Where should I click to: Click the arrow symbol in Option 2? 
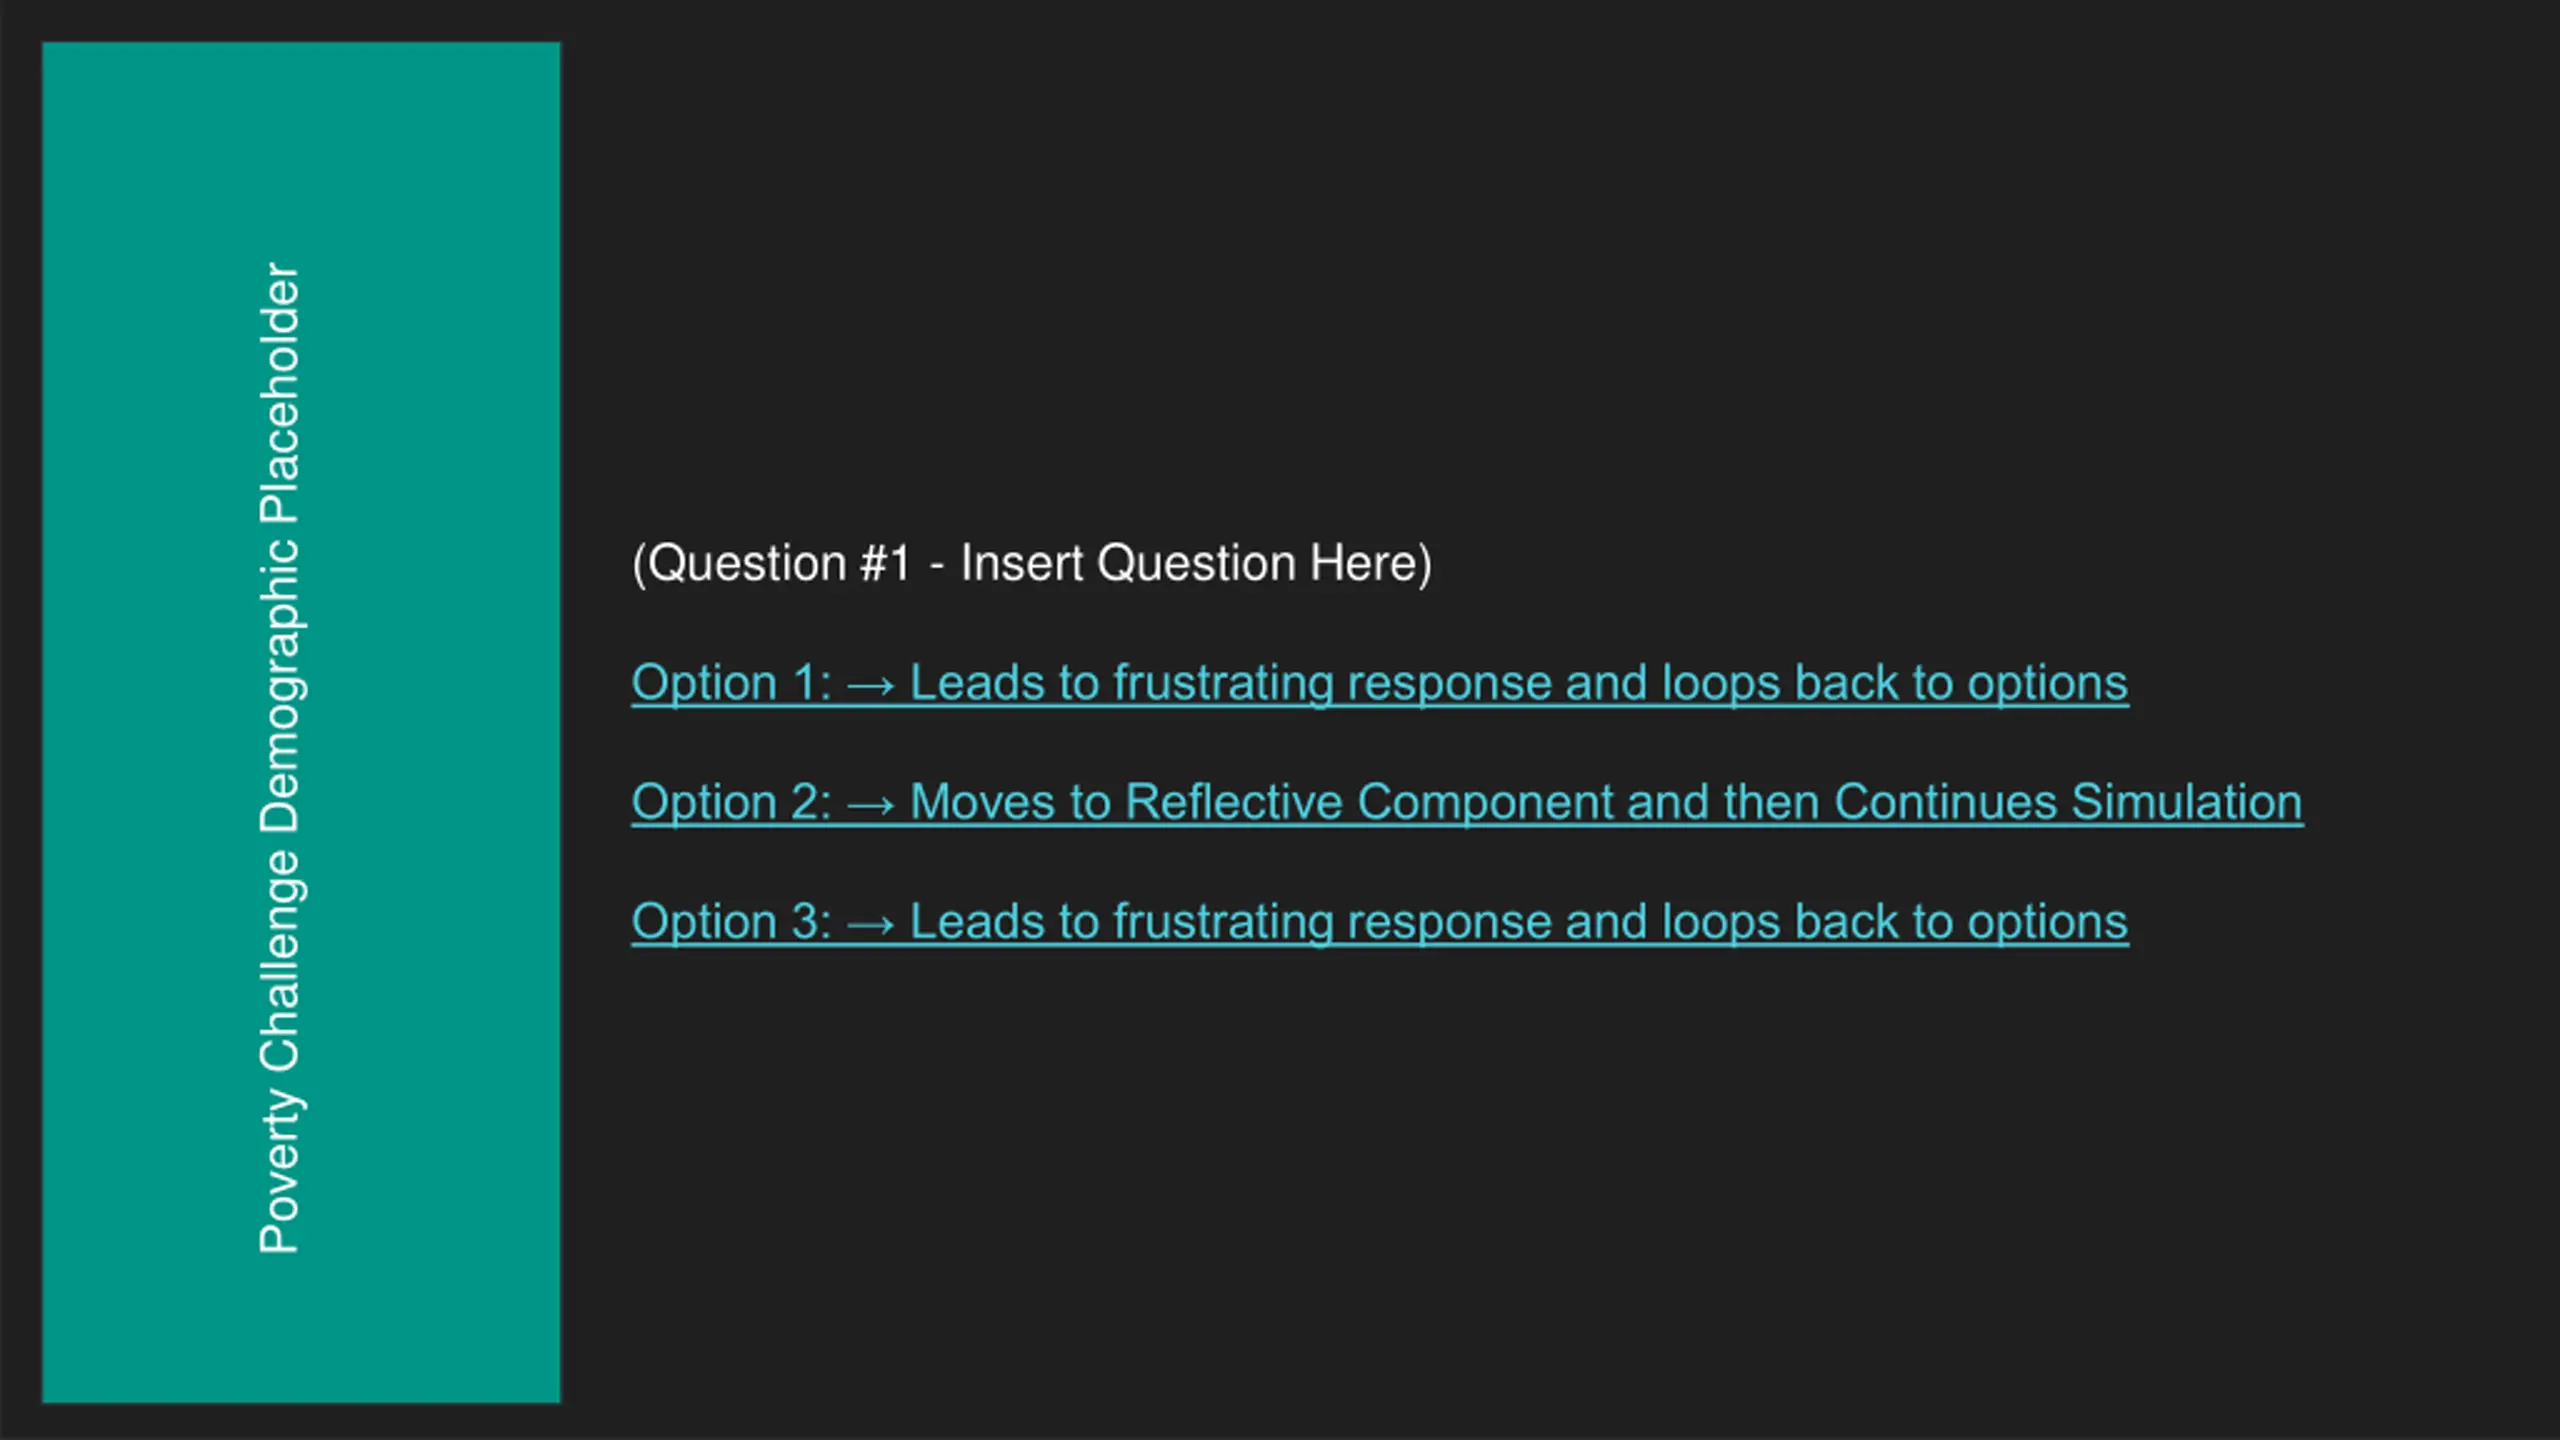coord(870,805)
